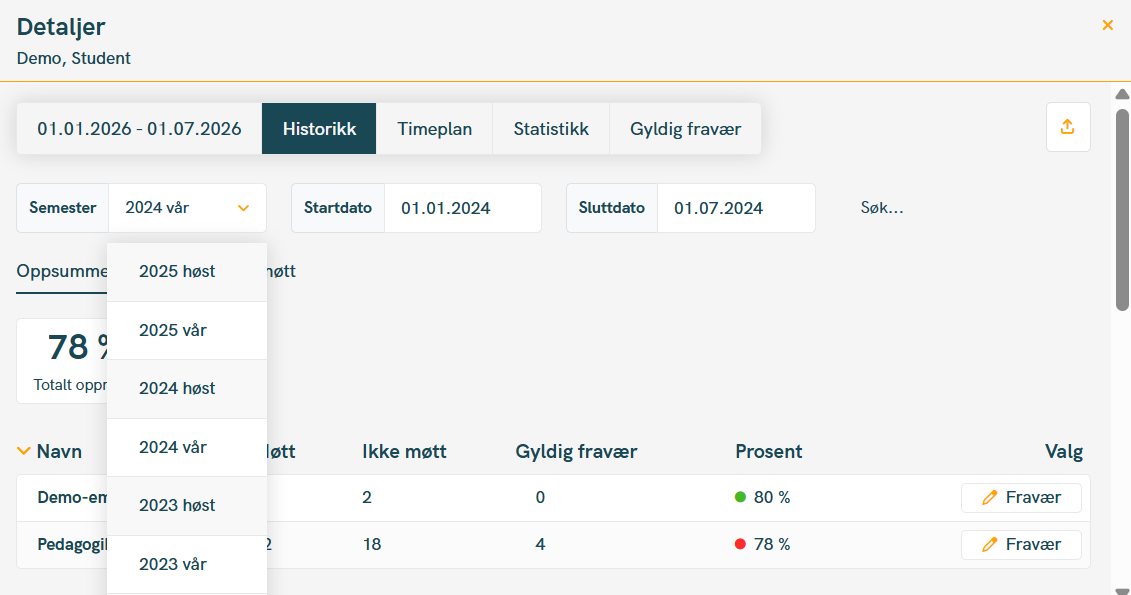The height and width of the screenshot is (595, 1131).
Task: Click the orange export upload icon
Action: pyautogui.click(x=1068, y=127)
